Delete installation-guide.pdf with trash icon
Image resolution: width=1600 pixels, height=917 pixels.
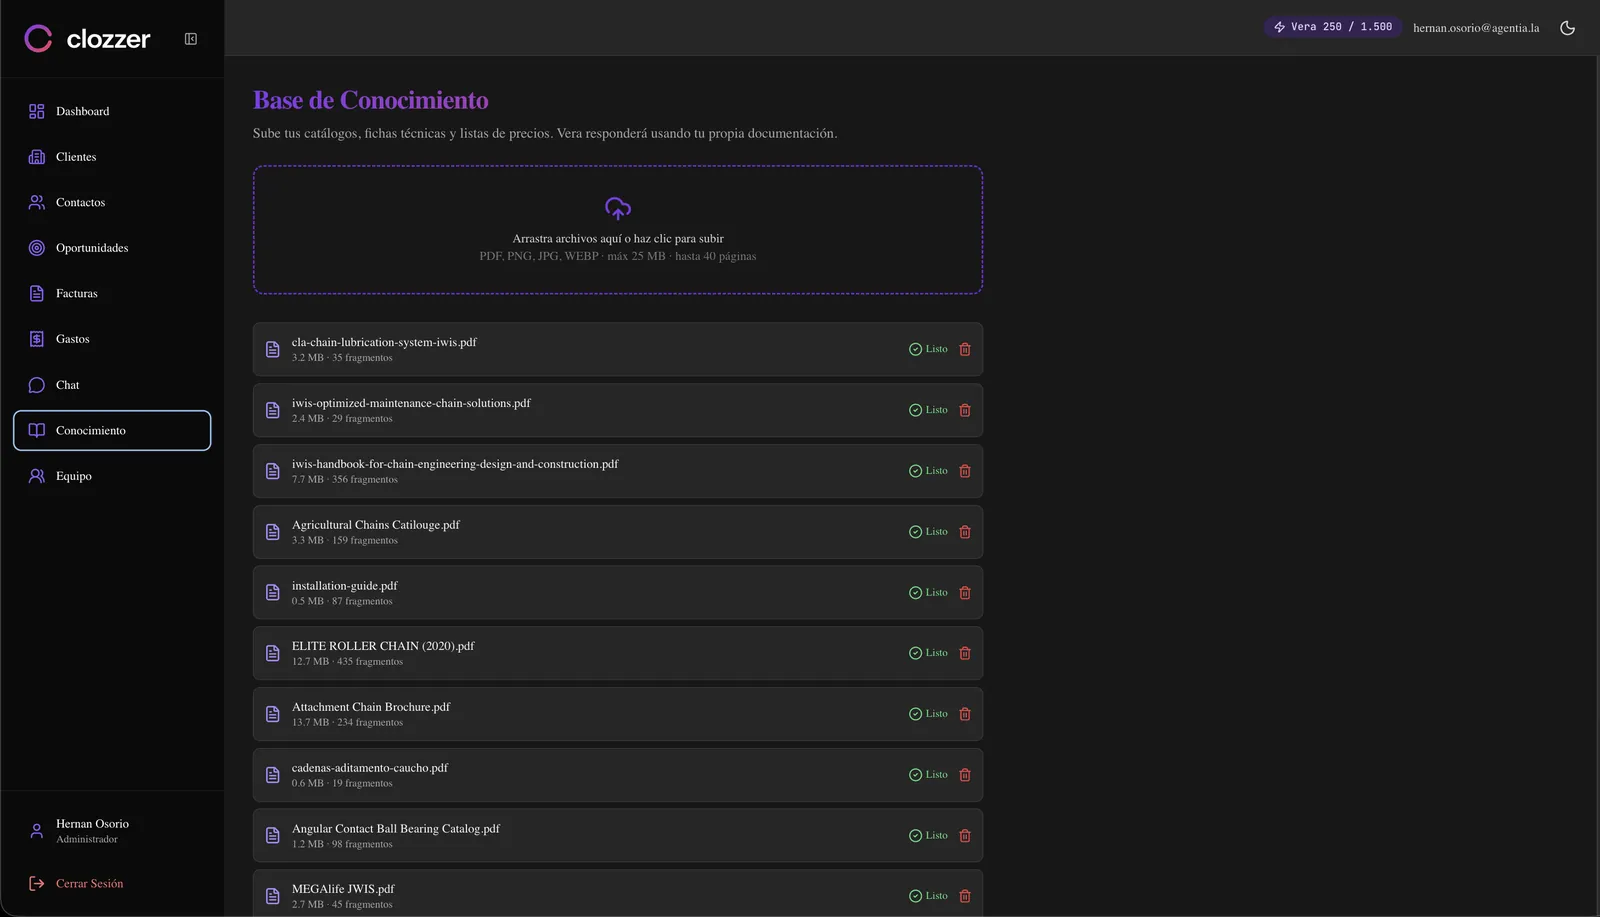965,593
